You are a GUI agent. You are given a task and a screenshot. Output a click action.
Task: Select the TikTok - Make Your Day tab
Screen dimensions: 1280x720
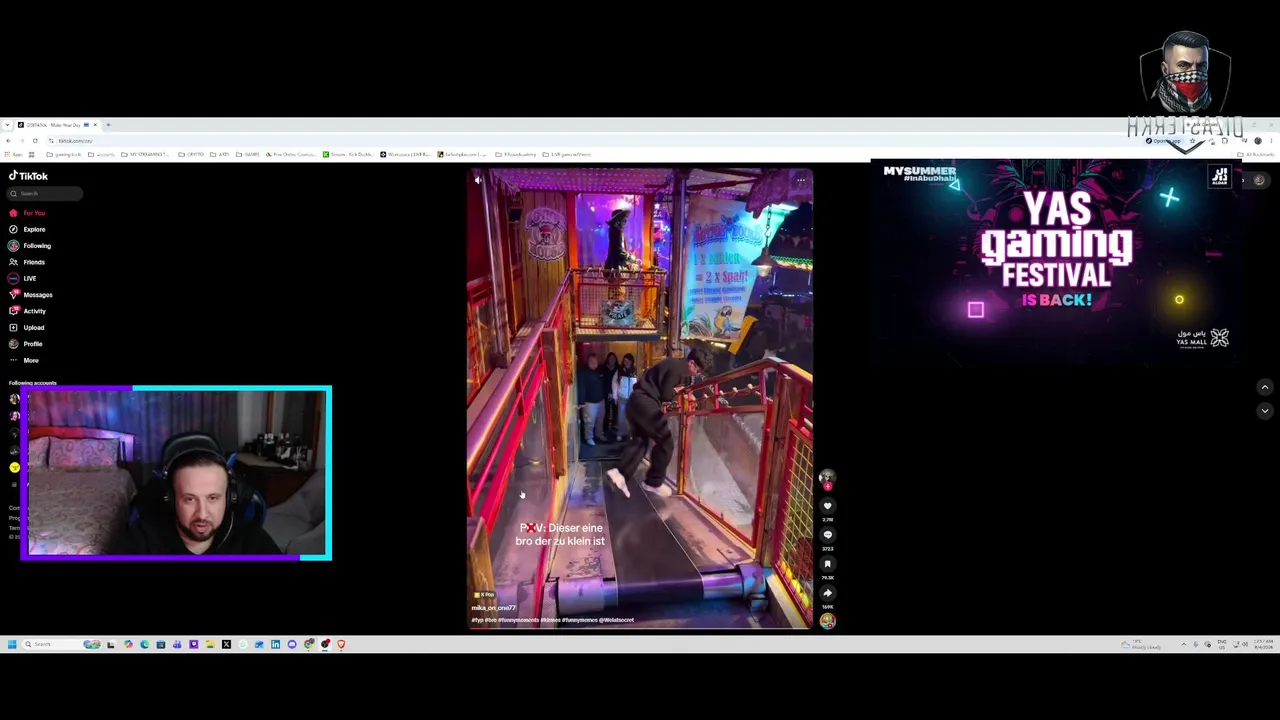(x=56, y=125)
